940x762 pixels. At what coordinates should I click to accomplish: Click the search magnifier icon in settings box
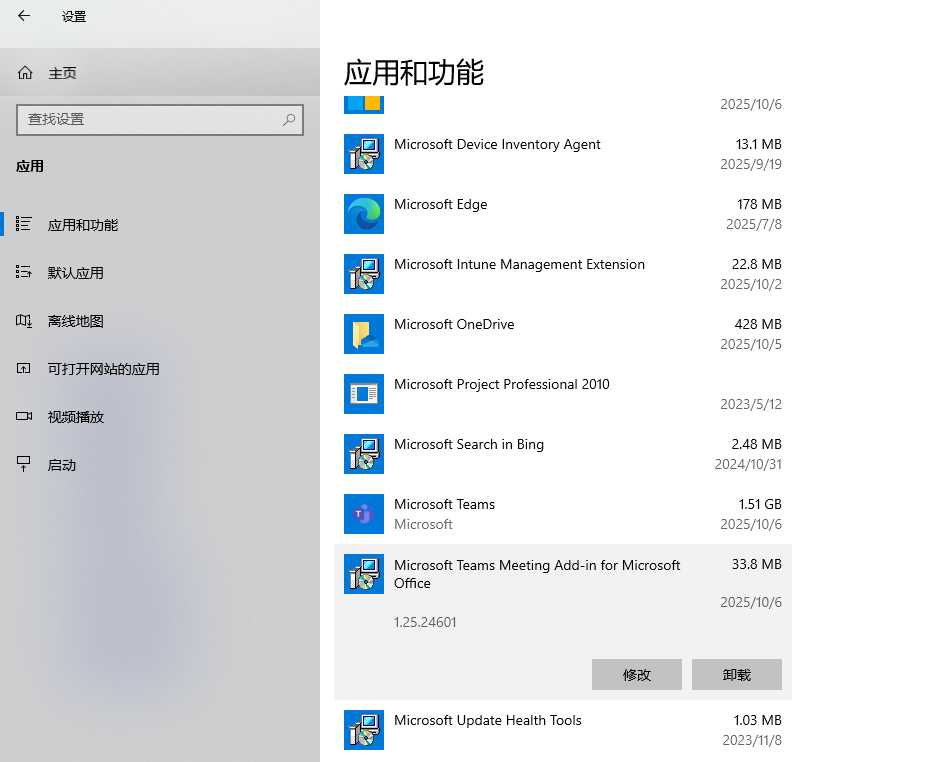289,119
